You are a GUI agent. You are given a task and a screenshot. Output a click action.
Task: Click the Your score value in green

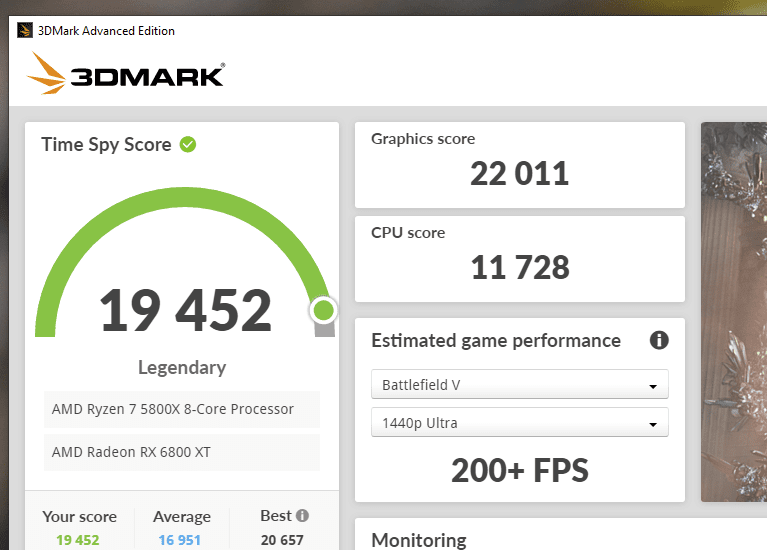tap(78, 540)
